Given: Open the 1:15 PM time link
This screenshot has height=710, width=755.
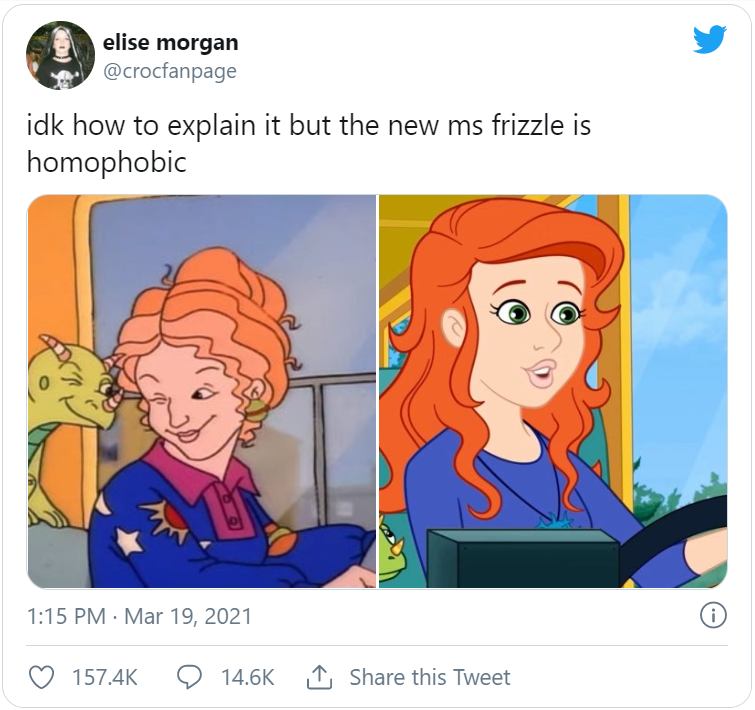Looking at the screenshot, I should click(x=66, y=616).
